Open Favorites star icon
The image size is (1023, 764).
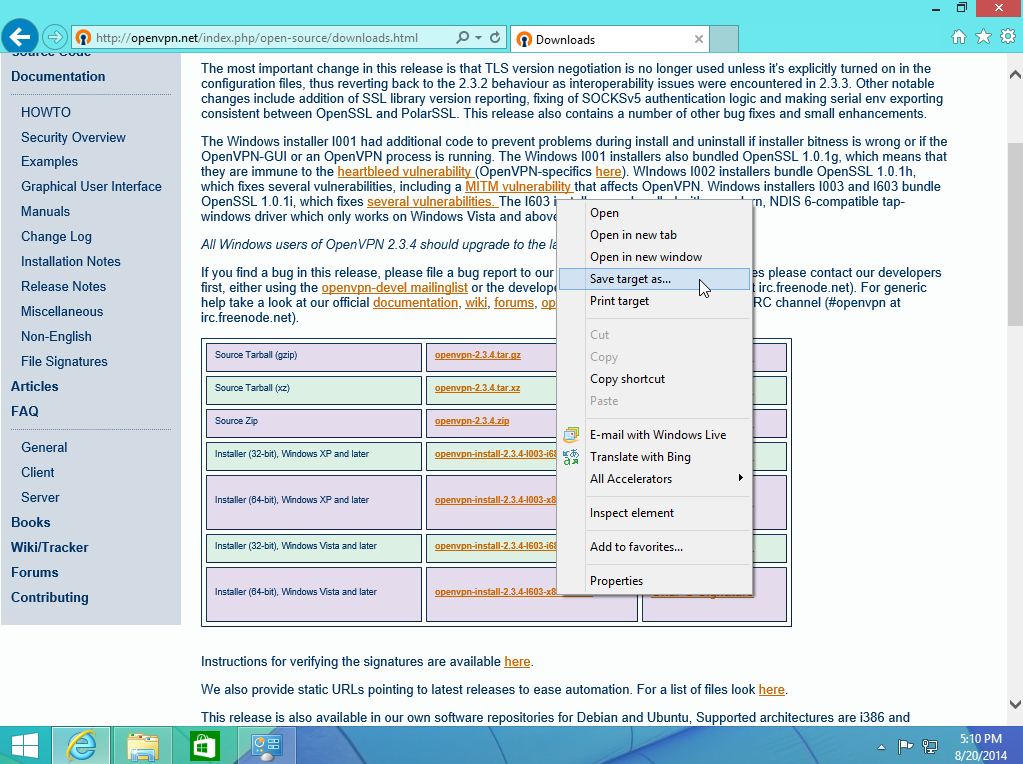pos(983,37)
